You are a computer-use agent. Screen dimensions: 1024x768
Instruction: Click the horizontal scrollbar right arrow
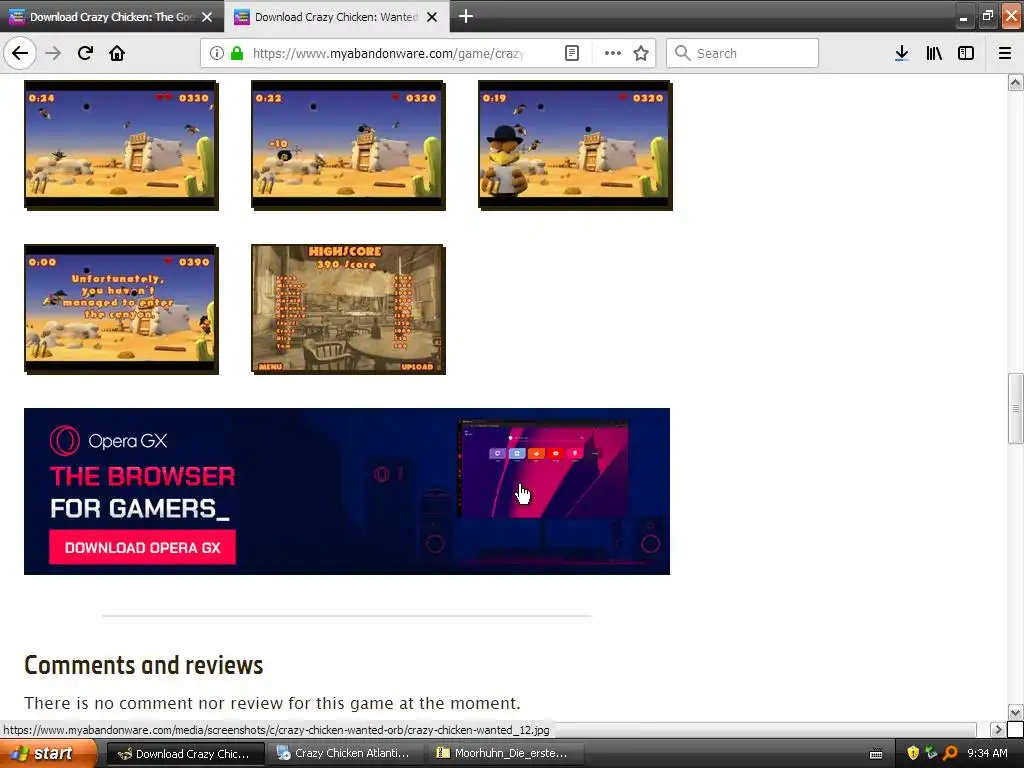pyautogui.click(x=997, y=729)
